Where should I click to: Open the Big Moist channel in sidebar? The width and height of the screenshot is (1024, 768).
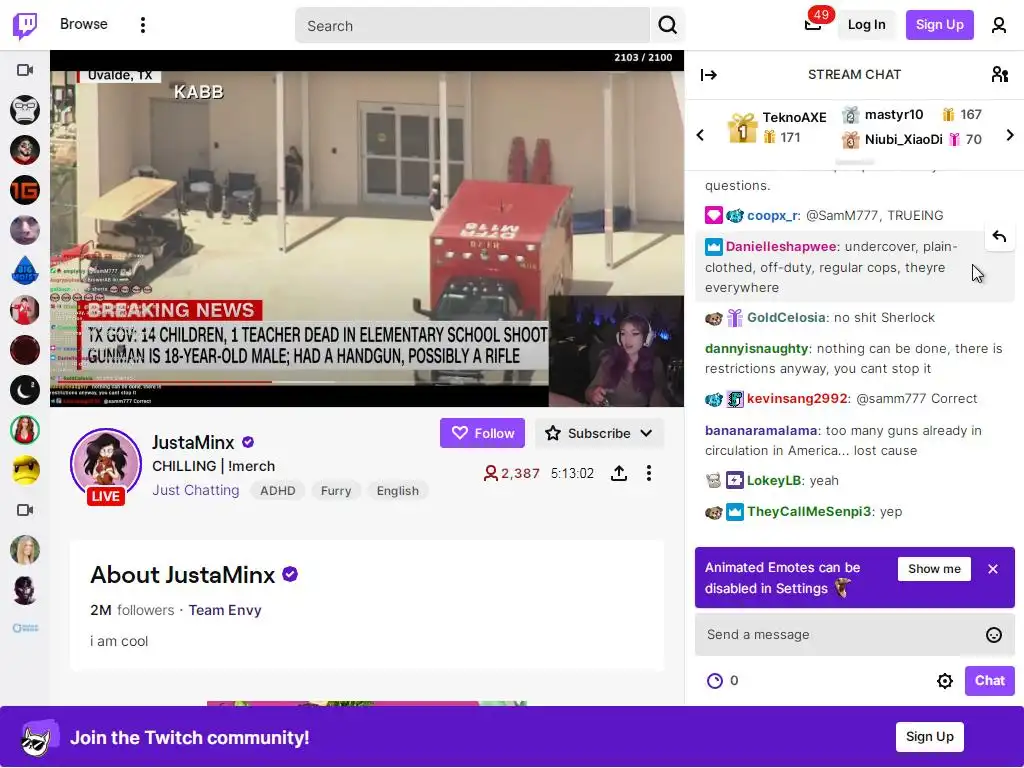coord(25,270)
